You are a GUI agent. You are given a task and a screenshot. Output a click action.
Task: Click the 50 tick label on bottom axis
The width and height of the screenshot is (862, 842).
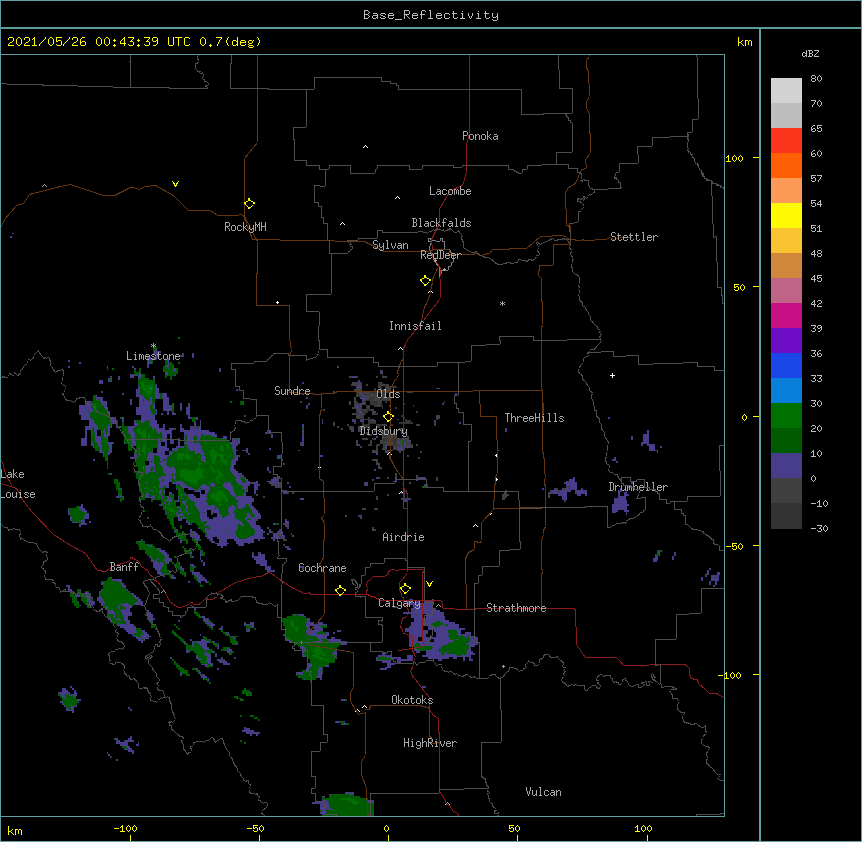pos(514,828)
